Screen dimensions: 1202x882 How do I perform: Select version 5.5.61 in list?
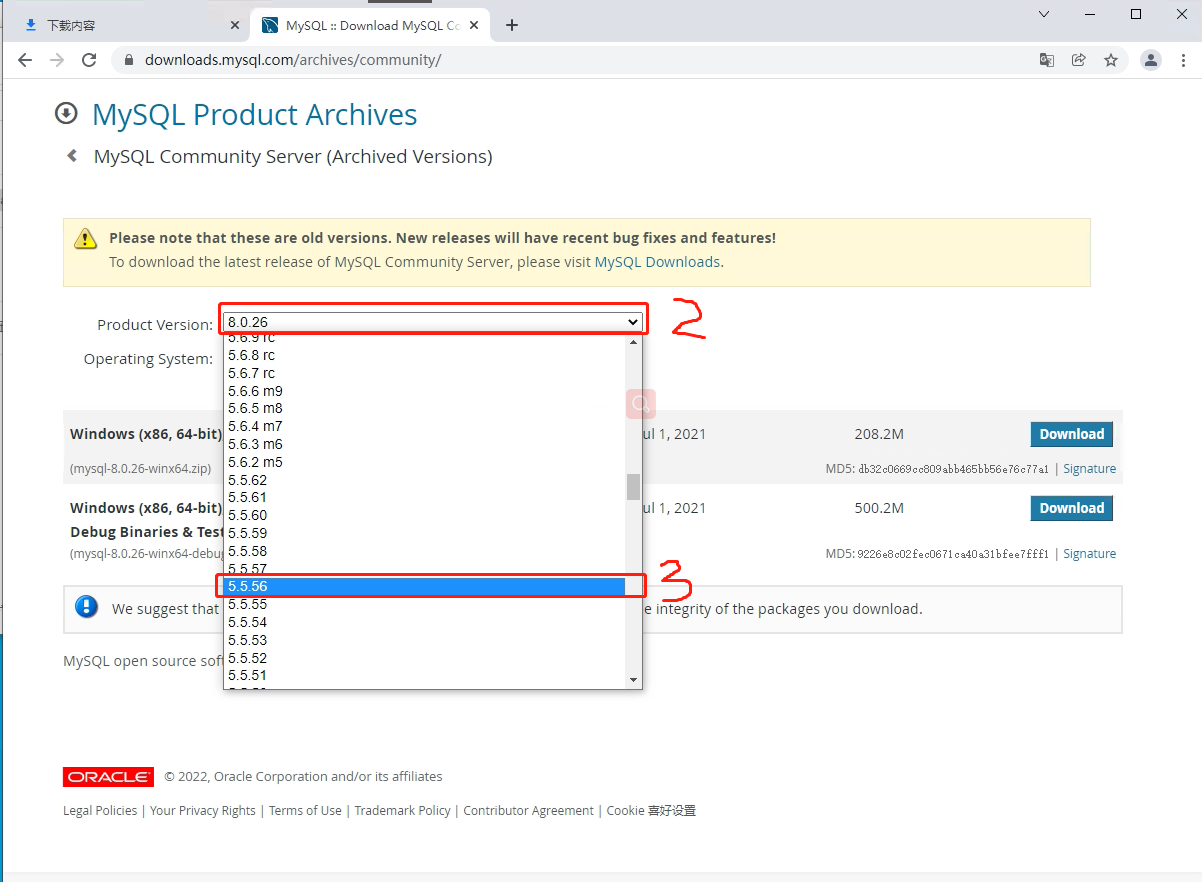click(425, 497)
